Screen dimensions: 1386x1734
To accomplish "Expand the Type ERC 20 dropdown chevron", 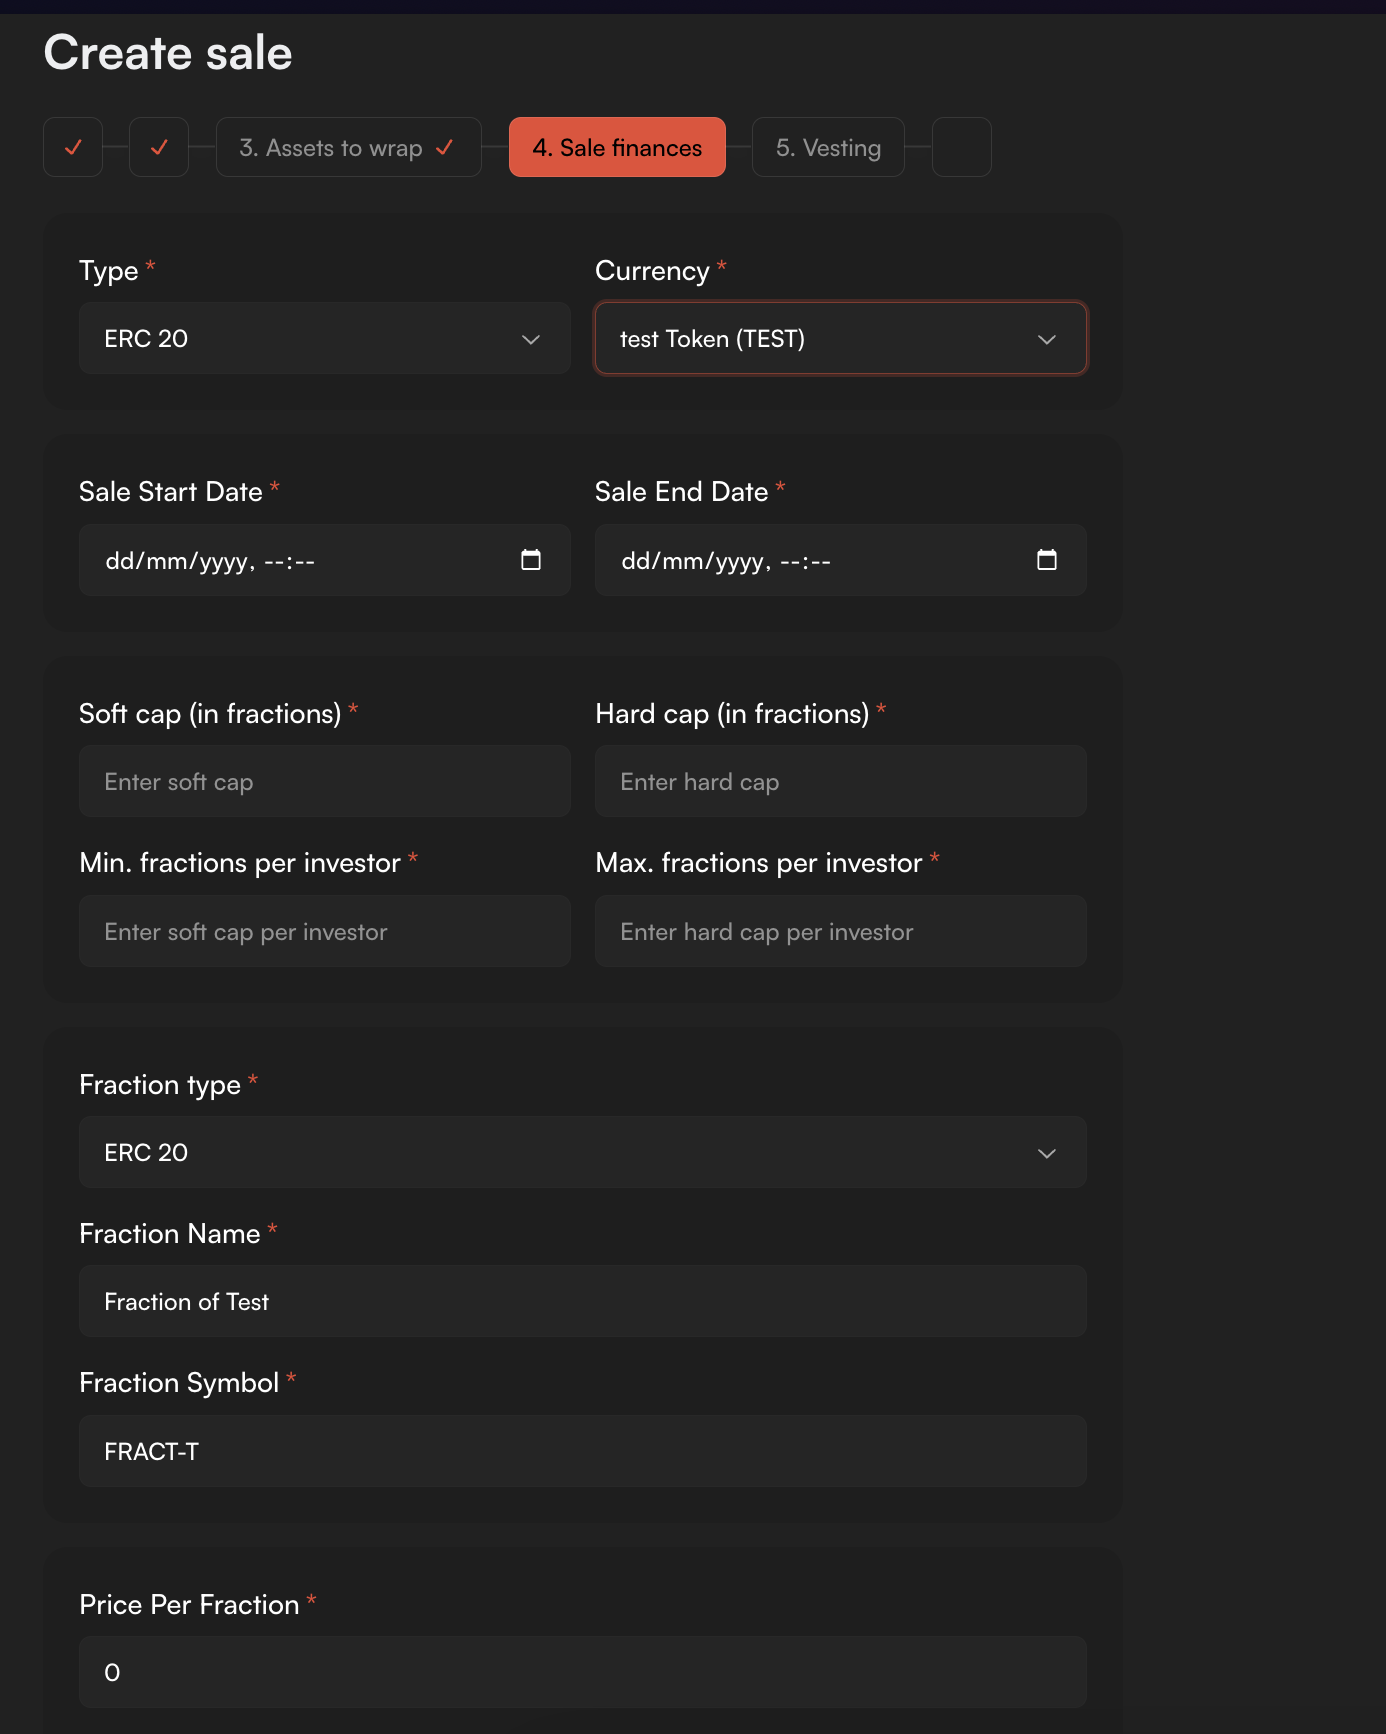I will [531, 339].
